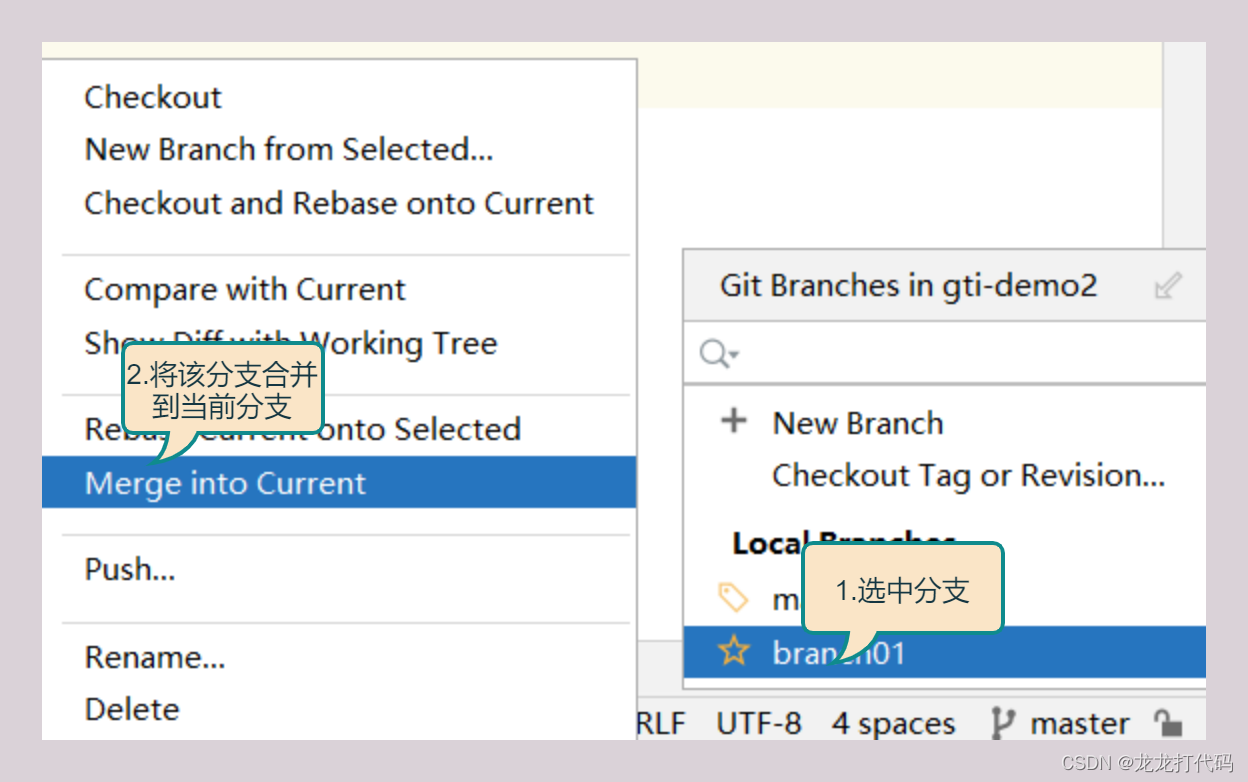The height and width of the screenshot is (782, 1248).
Task: Click Rebase Current onto Selected
Action: click(x=303, y=429)
